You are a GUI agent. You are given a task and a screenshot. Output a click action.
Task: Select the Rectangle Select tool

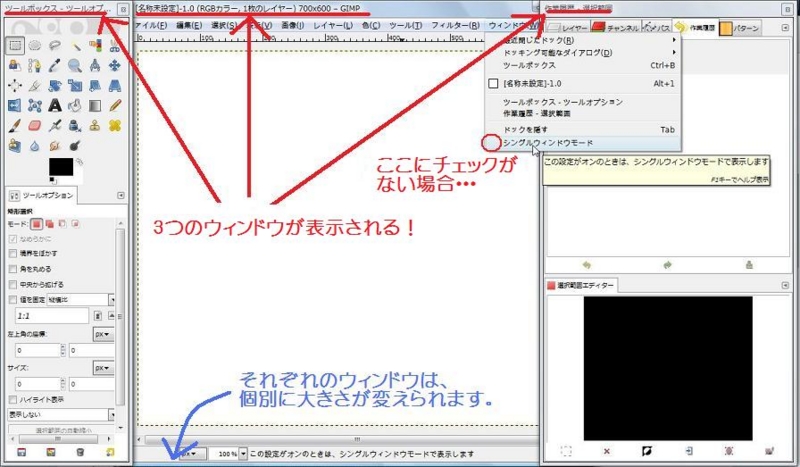pyautogui.click(x=15, y=46)
